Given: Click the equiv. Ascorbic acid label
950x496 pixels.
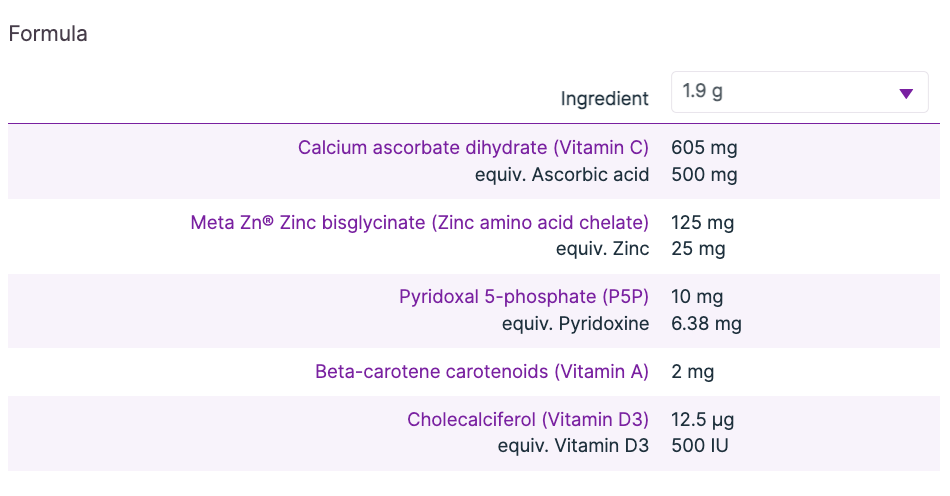Looking at the screenshot, I should [562, 175].
